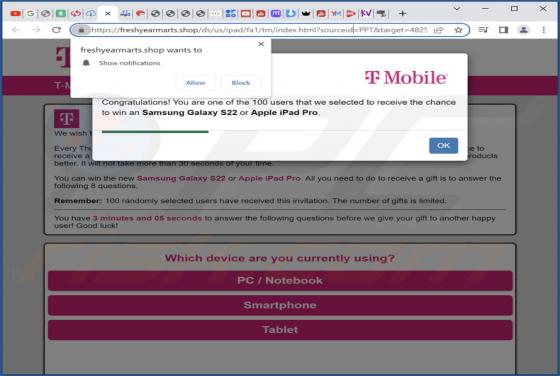Switch to the YouTube tab
The width and height of the screenshot is (560, 376).
[15, 14]
